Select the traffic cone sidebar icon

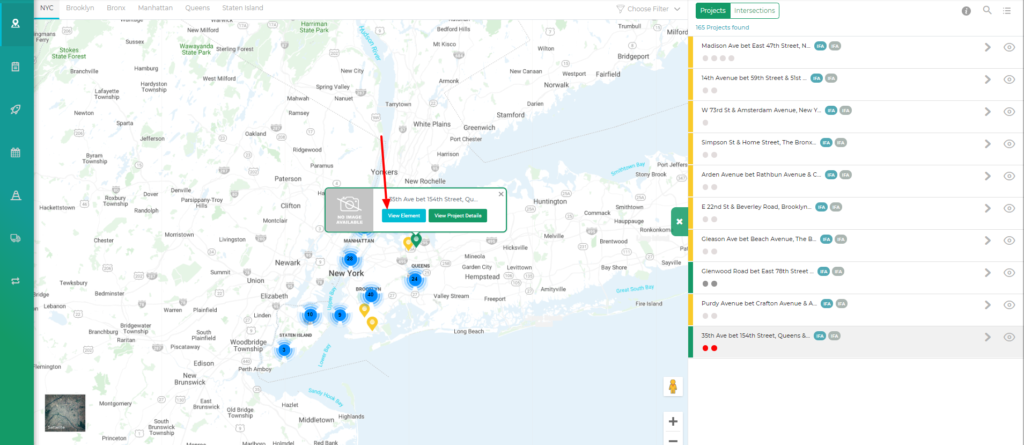16,196
